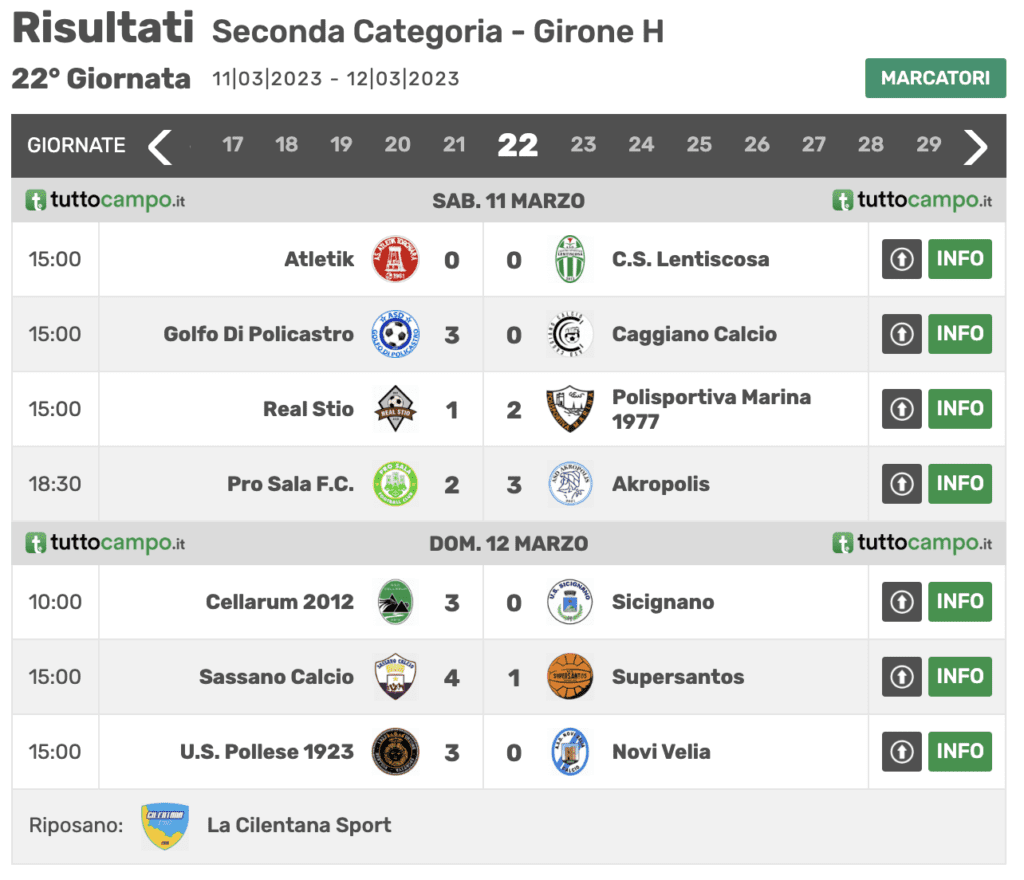The image size is (1024, 880).
Task: Go to next giornate with right chevron
Action: [x=975, y=146]
